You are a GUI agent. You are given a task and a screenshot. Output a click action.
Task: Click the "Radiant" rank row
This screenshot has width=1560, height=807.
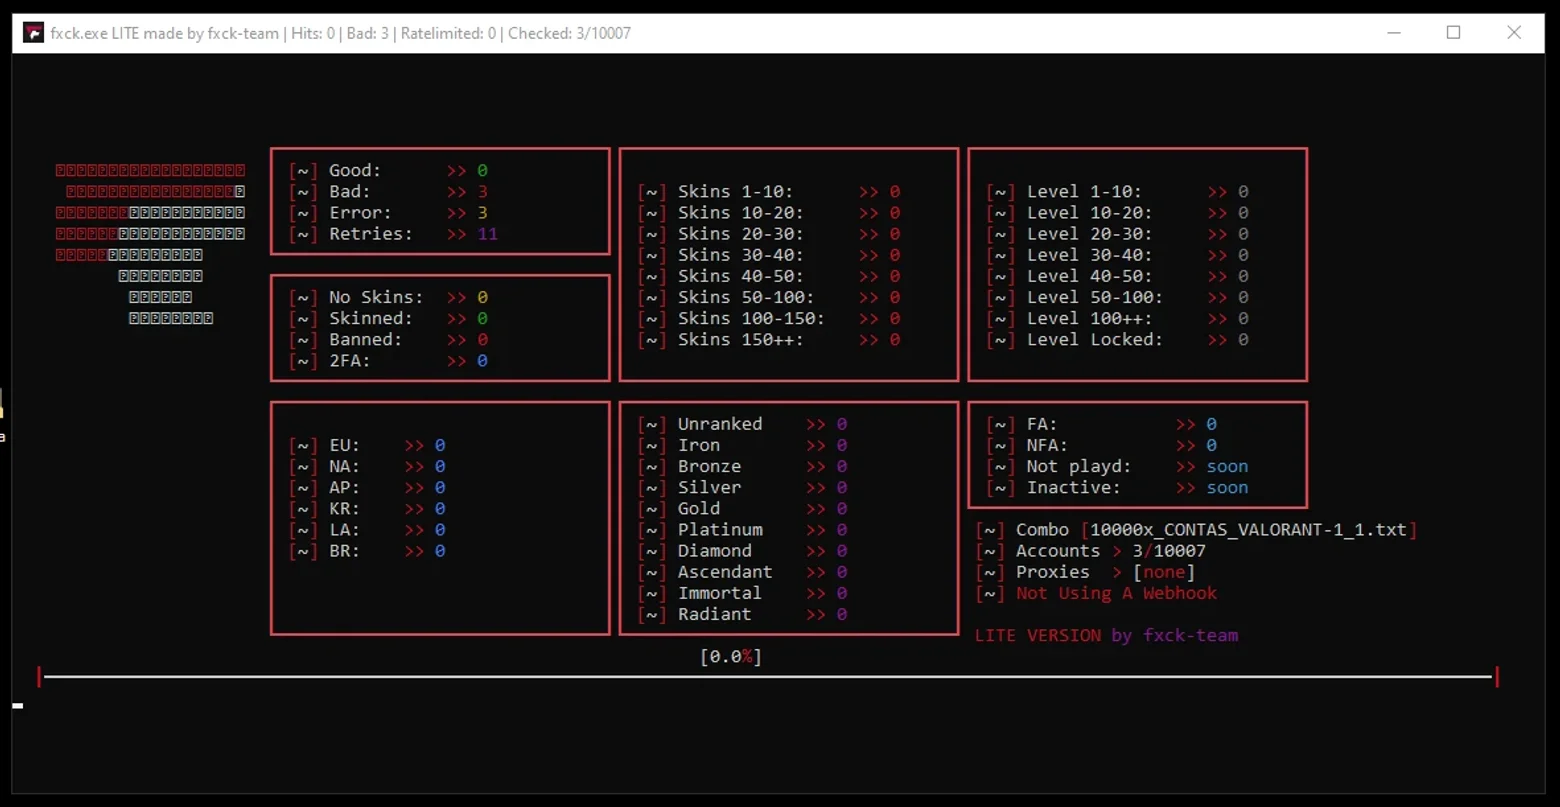(x=743, y=614)
